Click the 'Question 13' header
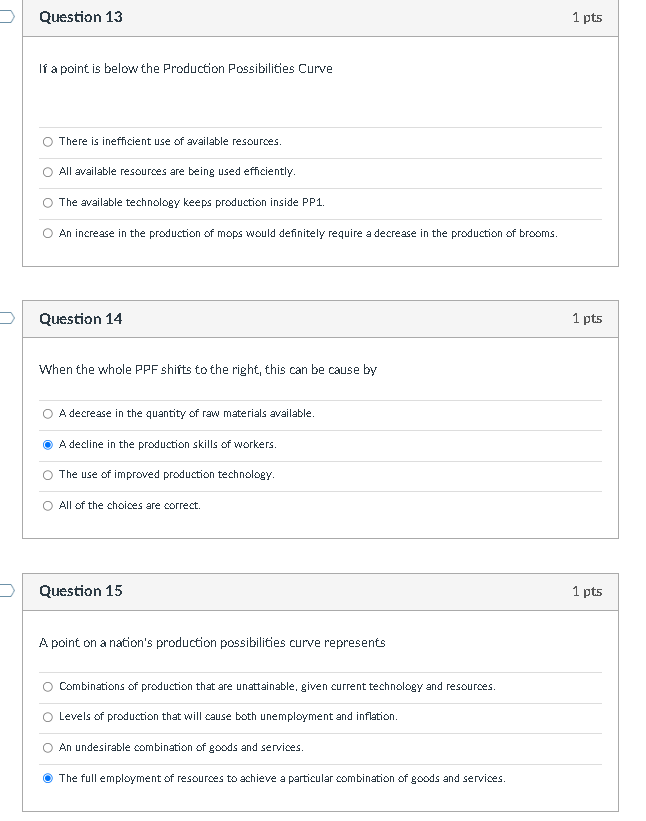Image resolution: width=646 pixels, height=821 pixels. (80, 17)
